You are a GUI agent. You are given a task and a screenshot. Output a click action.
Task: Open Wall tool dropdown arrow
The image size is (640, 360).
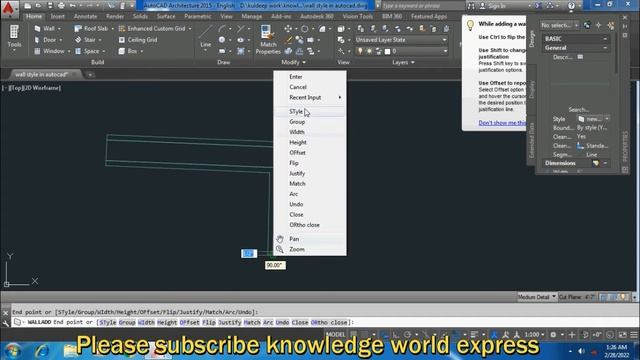coord(59,29)
